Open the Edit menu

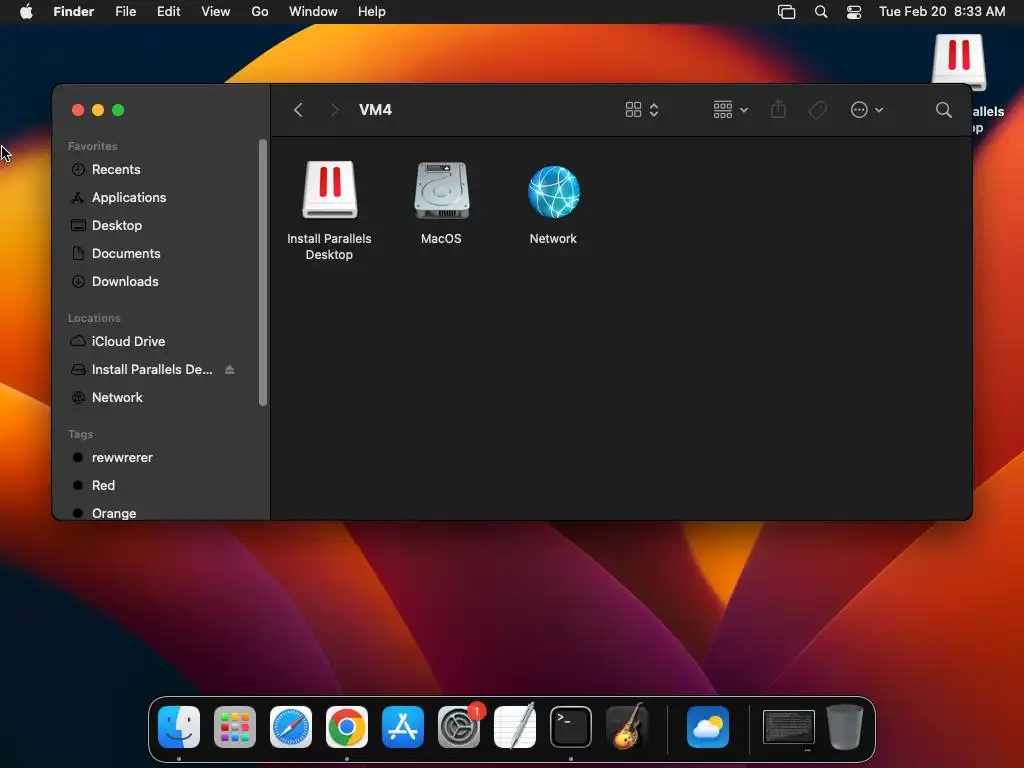[x=168, y=12]
